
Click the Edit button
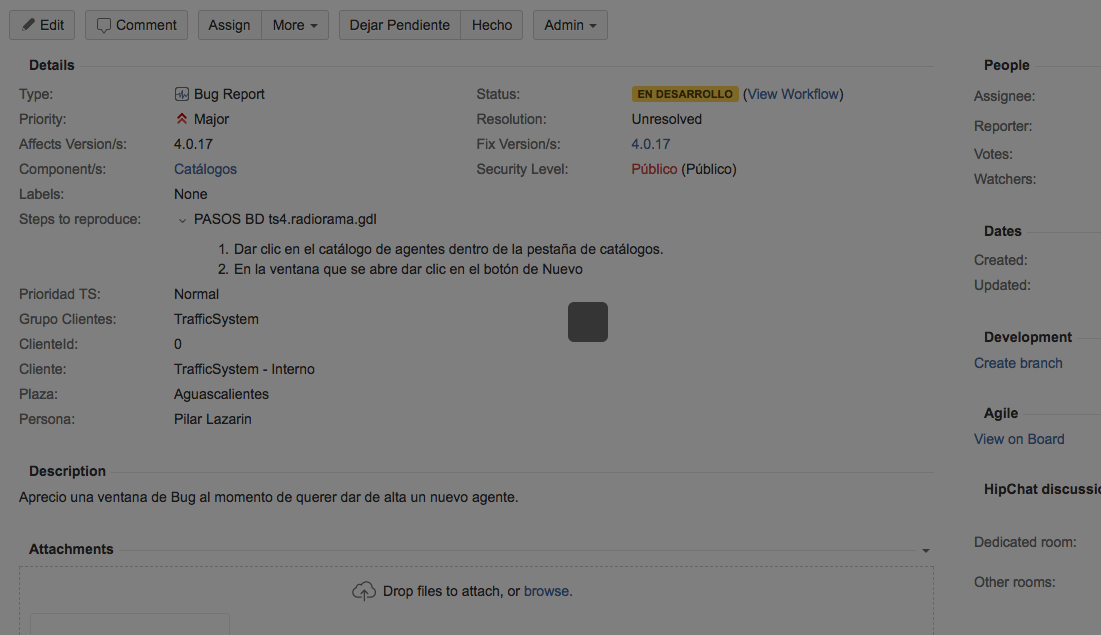[x=42, y=25]
